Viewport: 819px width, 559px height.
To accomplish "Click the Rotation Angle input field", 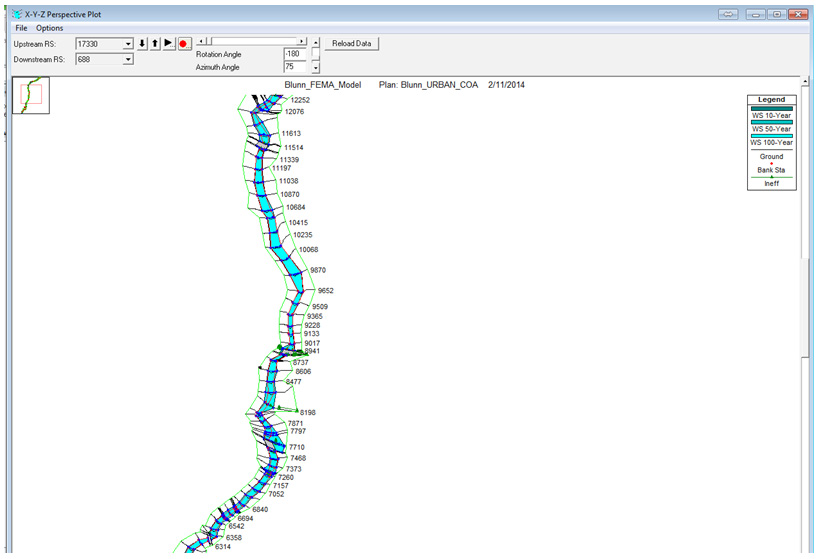I will tap(294, 53).
